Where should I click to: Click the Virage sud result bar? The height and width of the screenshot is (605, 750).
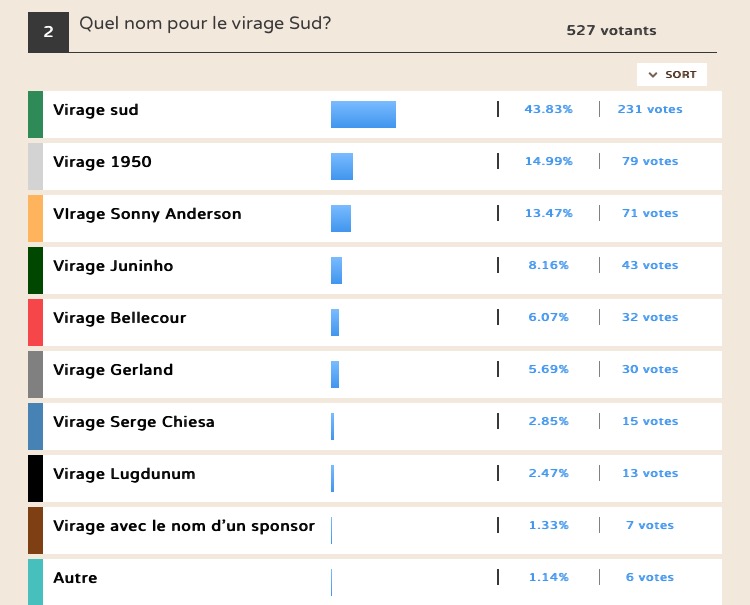364,114
